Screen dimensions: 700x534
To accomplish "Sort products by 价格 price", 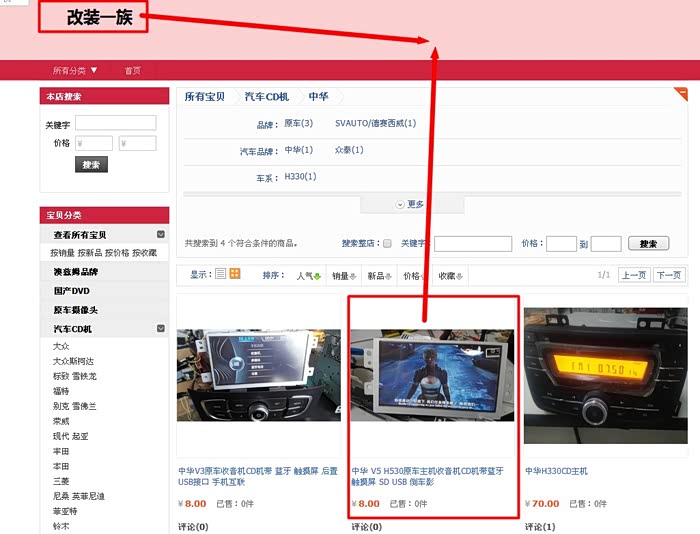I will pyautogui.click(x=414, y=275).
